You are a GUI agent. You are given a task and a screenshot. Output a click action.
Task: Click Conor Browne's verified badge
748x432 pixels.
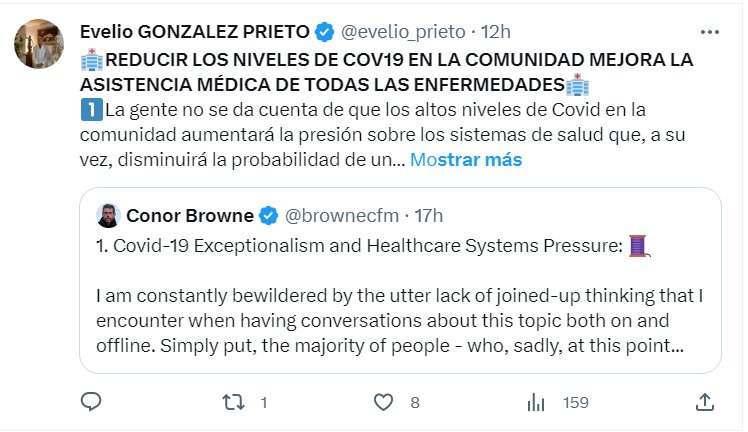tap(269, 215)
